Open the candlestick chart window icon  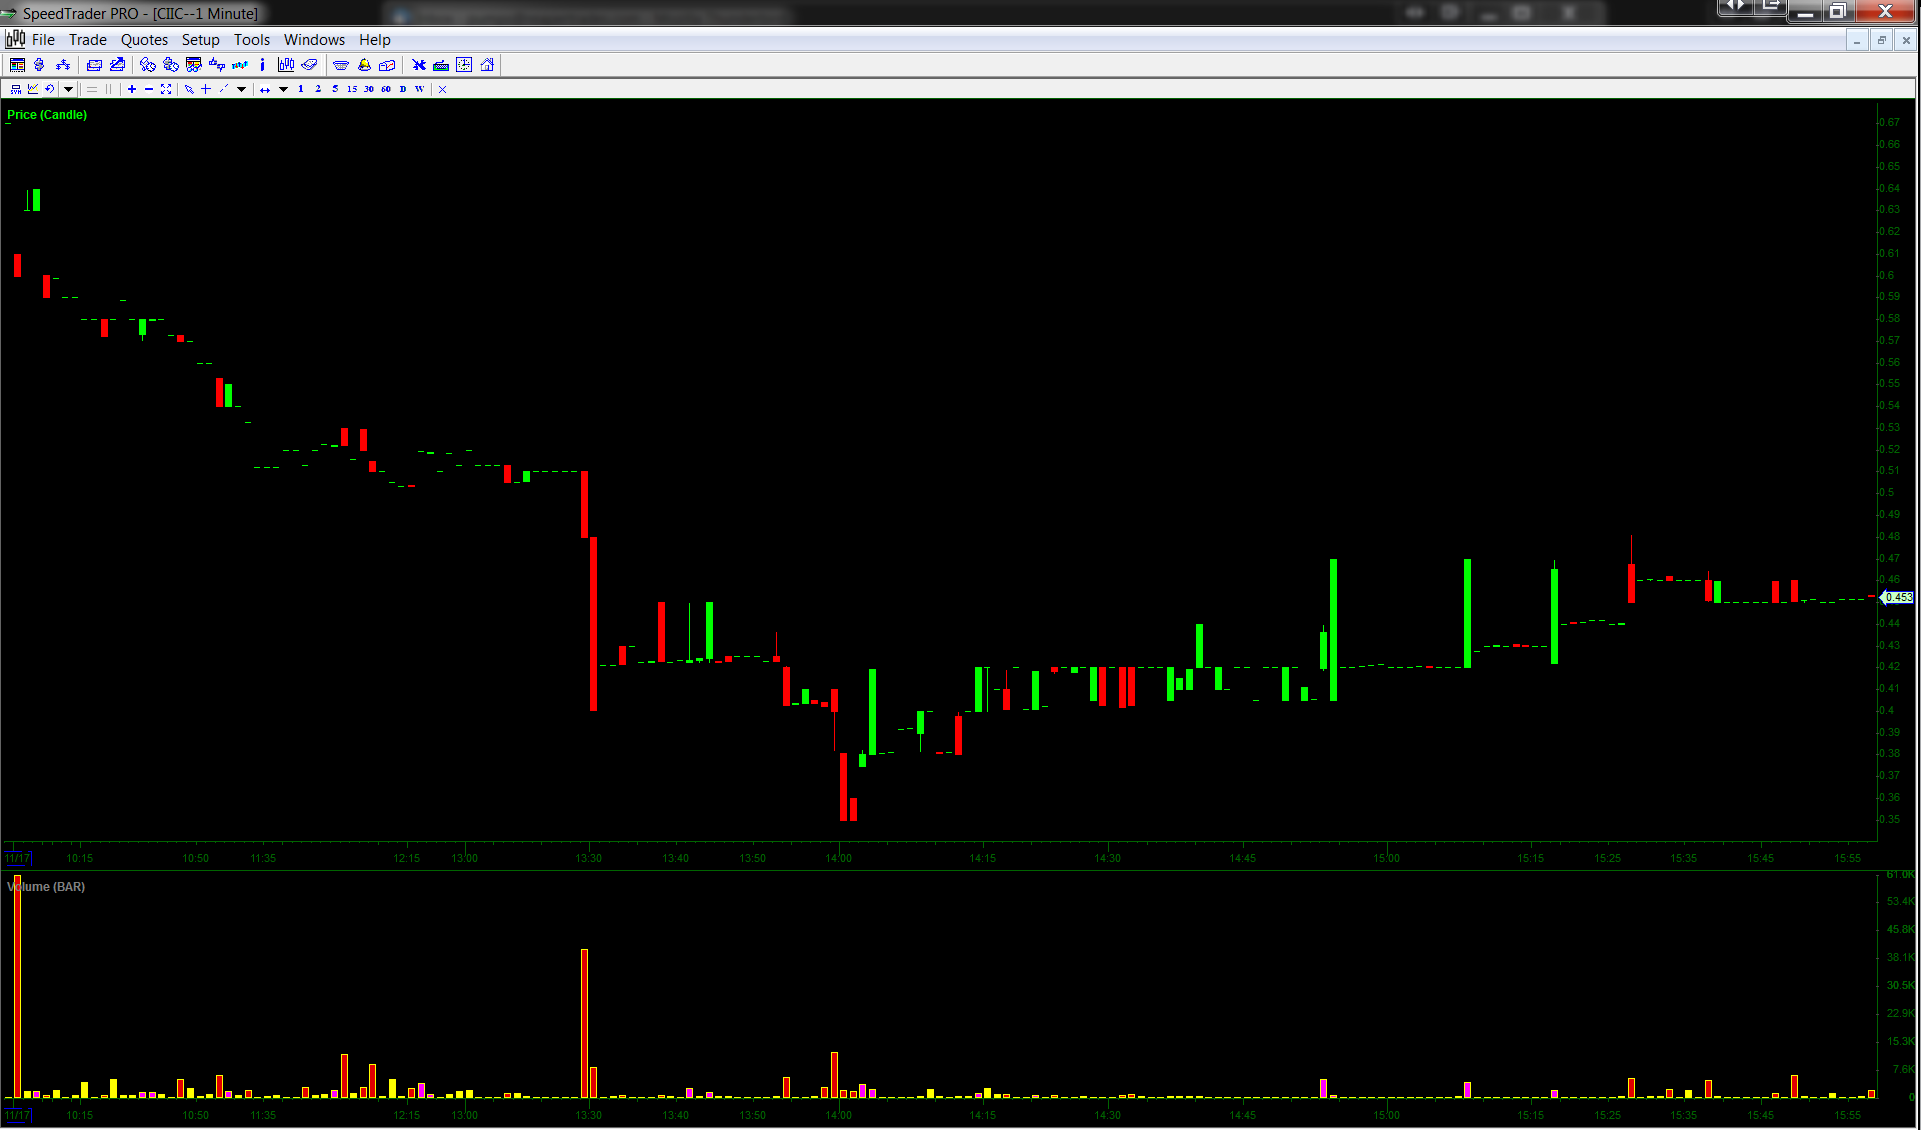(x=286, y=65)
